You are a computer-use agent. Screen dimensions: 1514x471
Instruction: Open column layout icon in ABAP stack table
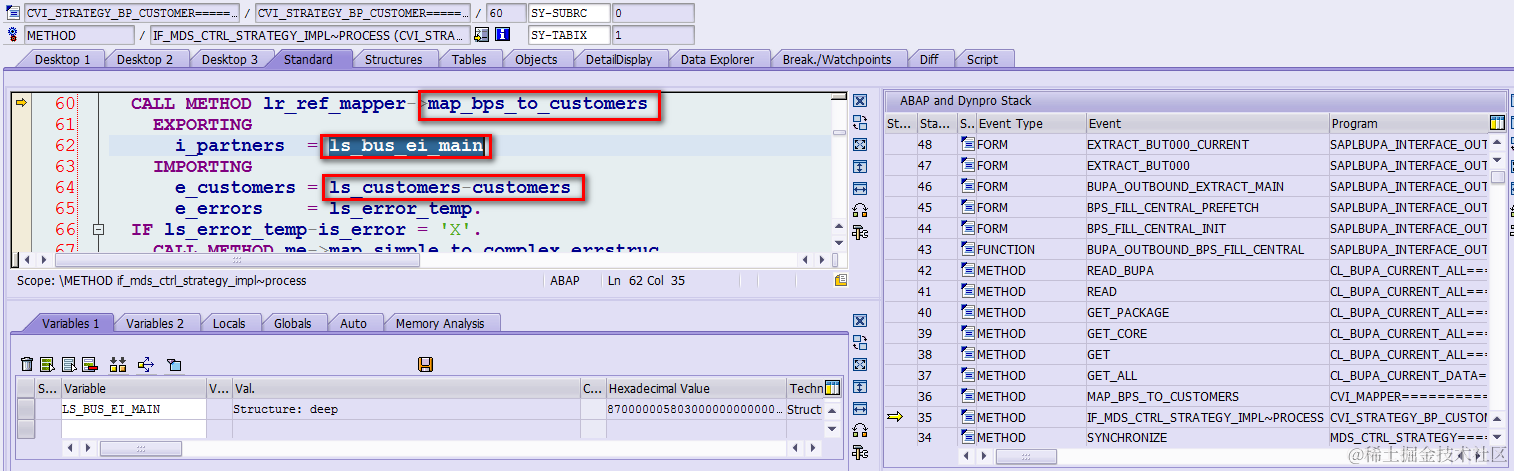[1497, 123]
